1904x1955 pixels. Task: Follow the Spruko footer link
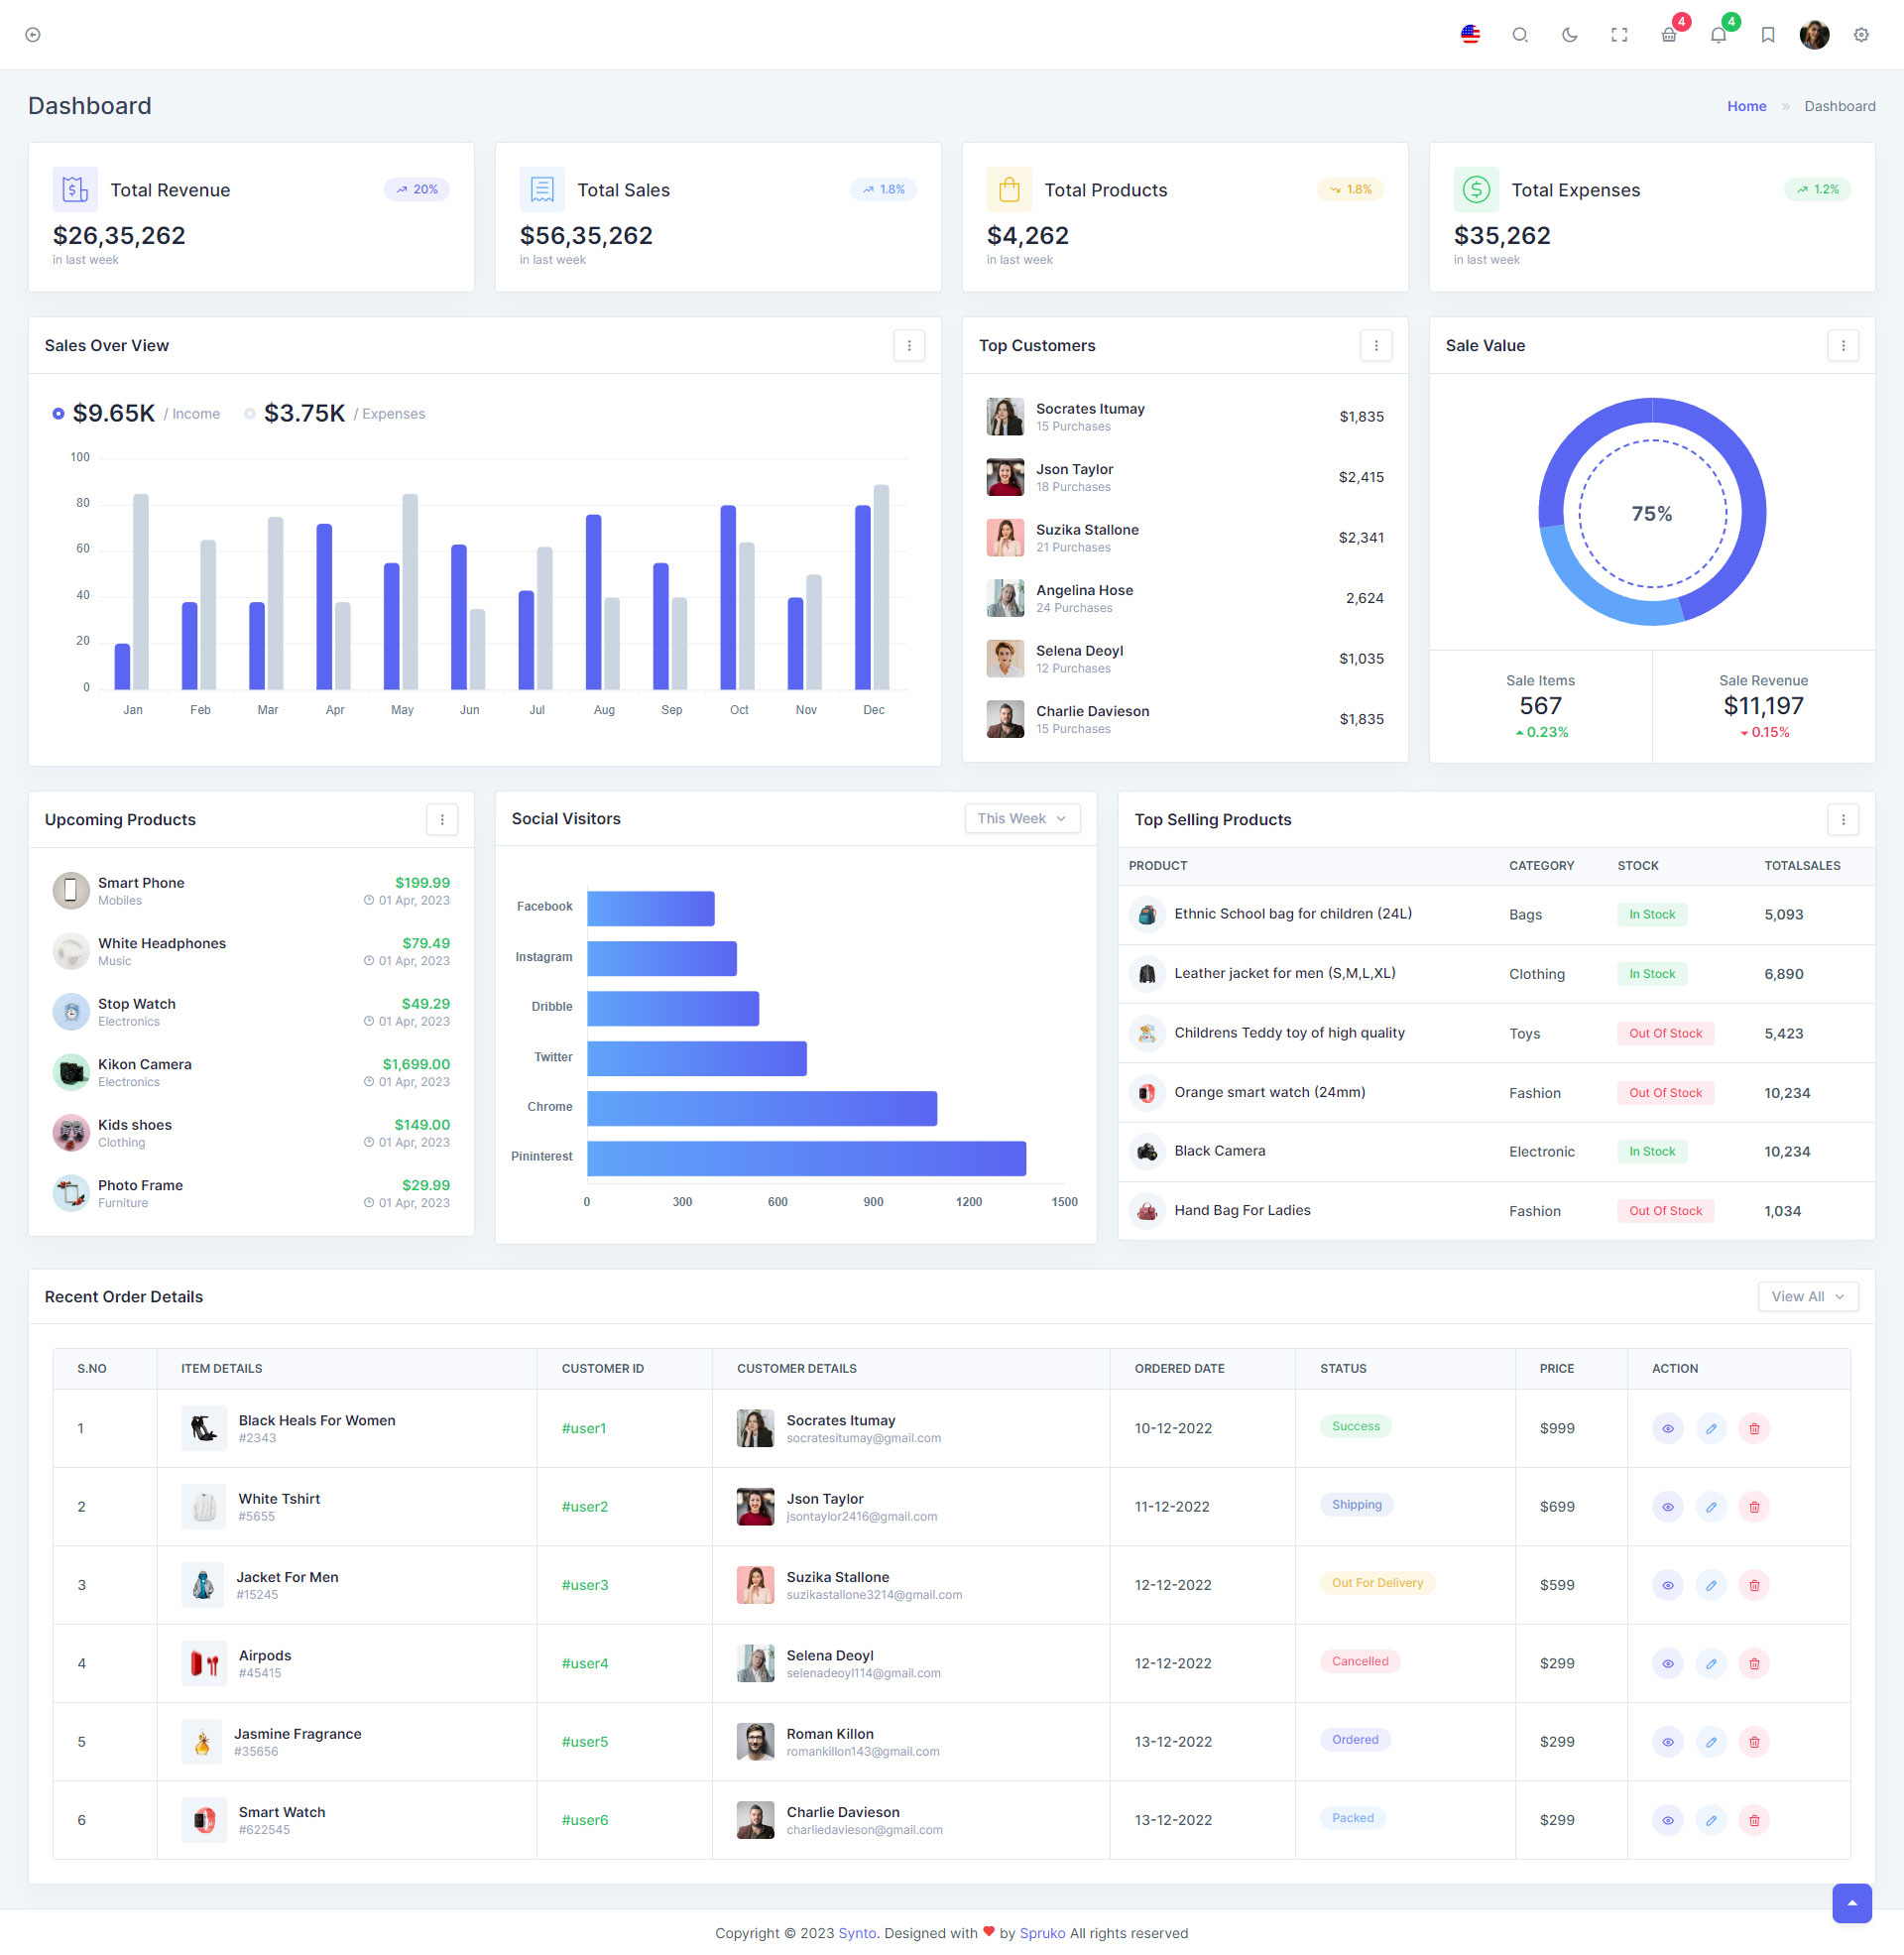point(1041,1932)
